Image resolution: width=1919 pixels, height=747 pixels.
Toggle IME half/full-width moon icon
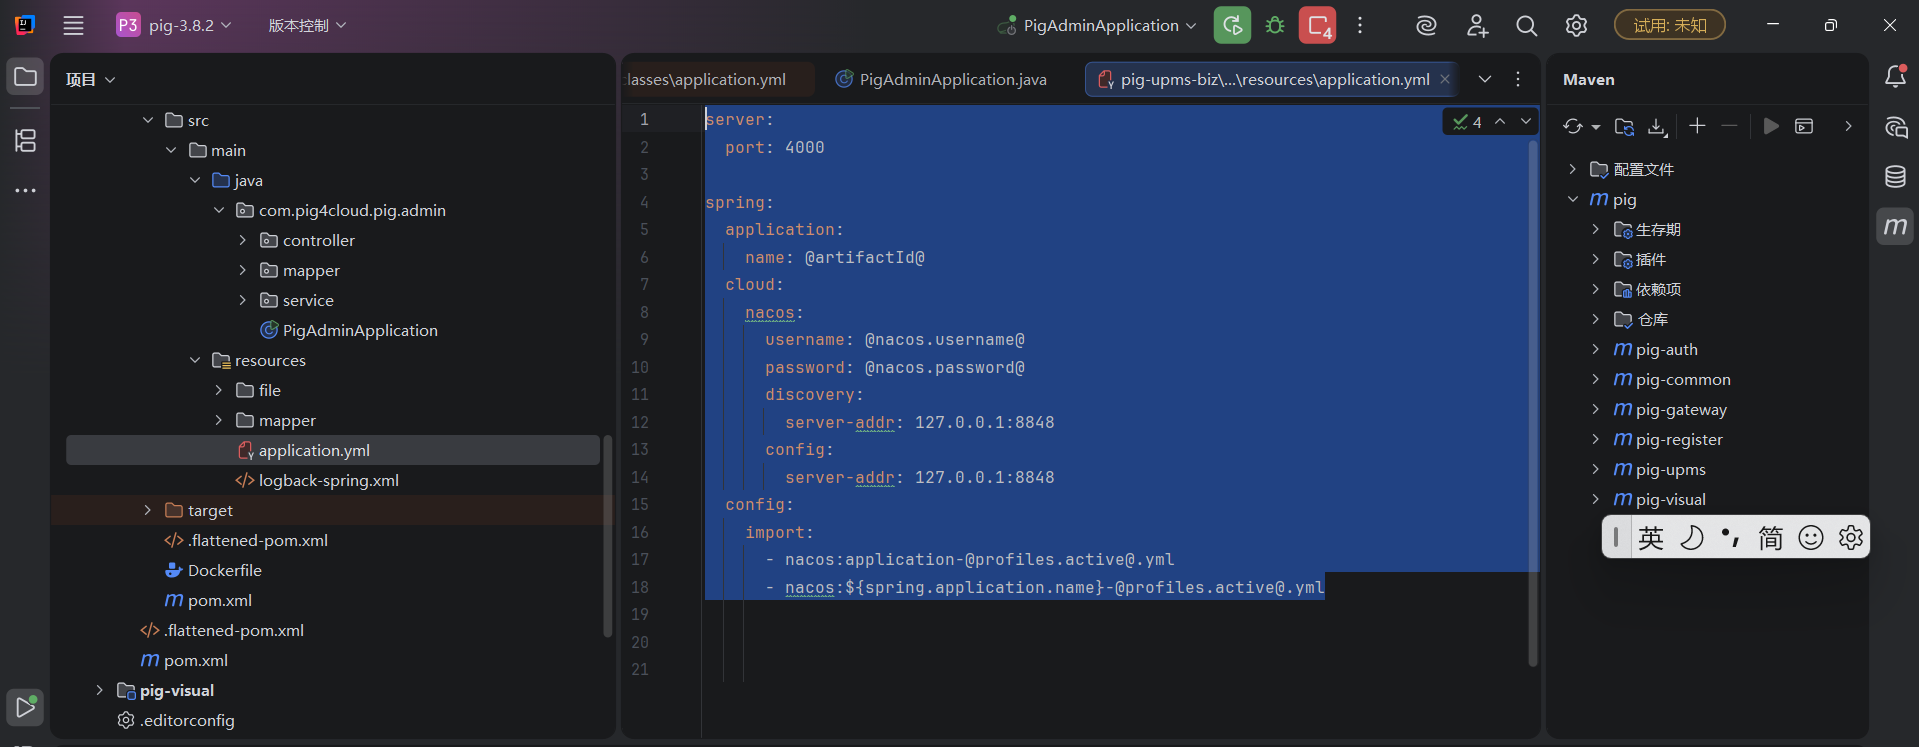coord(1691,538)
